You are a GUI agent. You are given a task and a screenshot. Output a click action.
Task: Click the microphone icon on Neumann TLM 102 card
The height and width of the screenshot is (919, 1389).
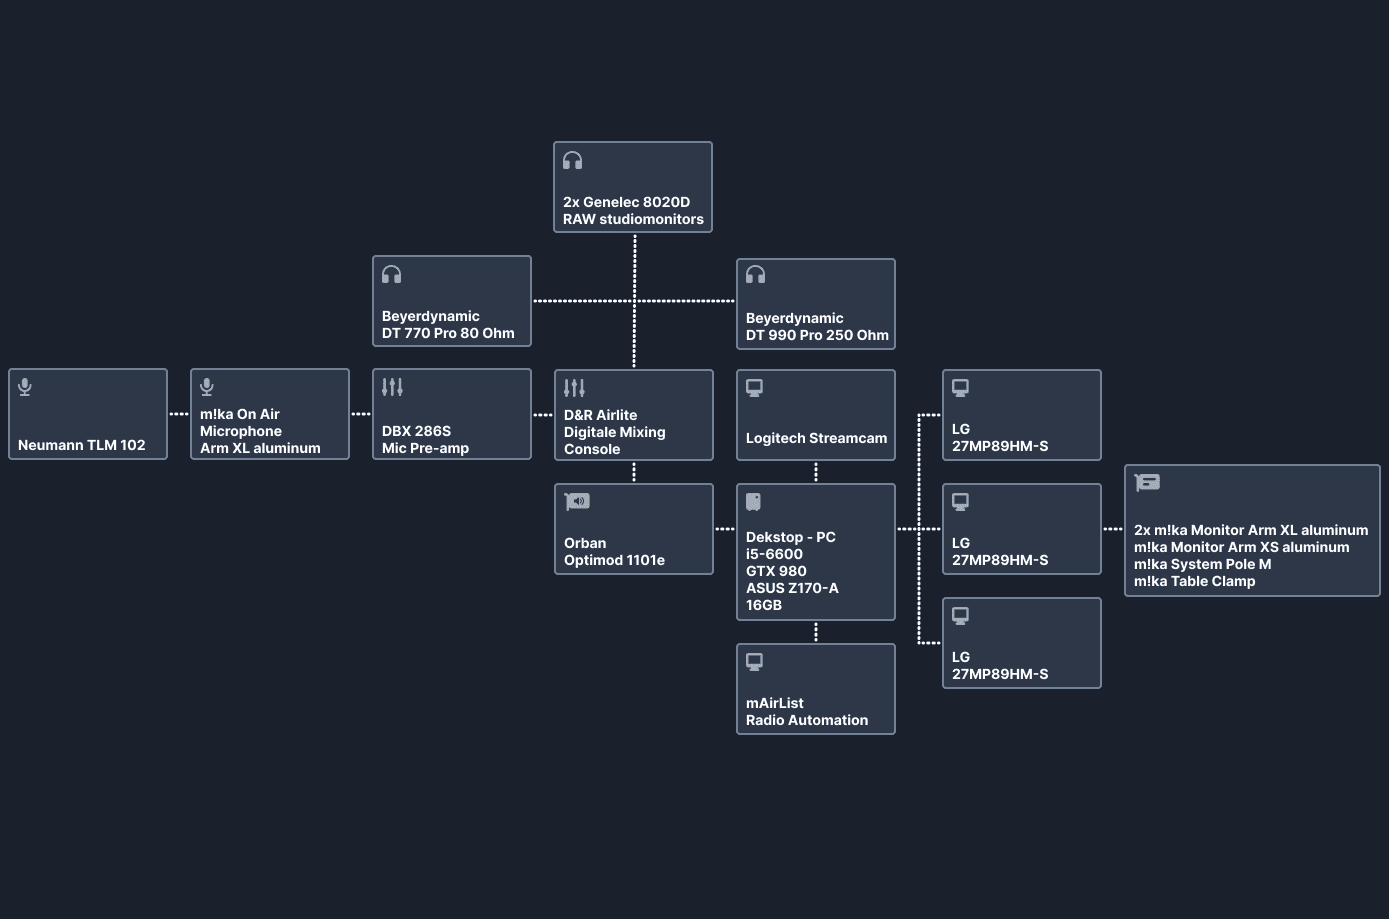coord(25,387)
